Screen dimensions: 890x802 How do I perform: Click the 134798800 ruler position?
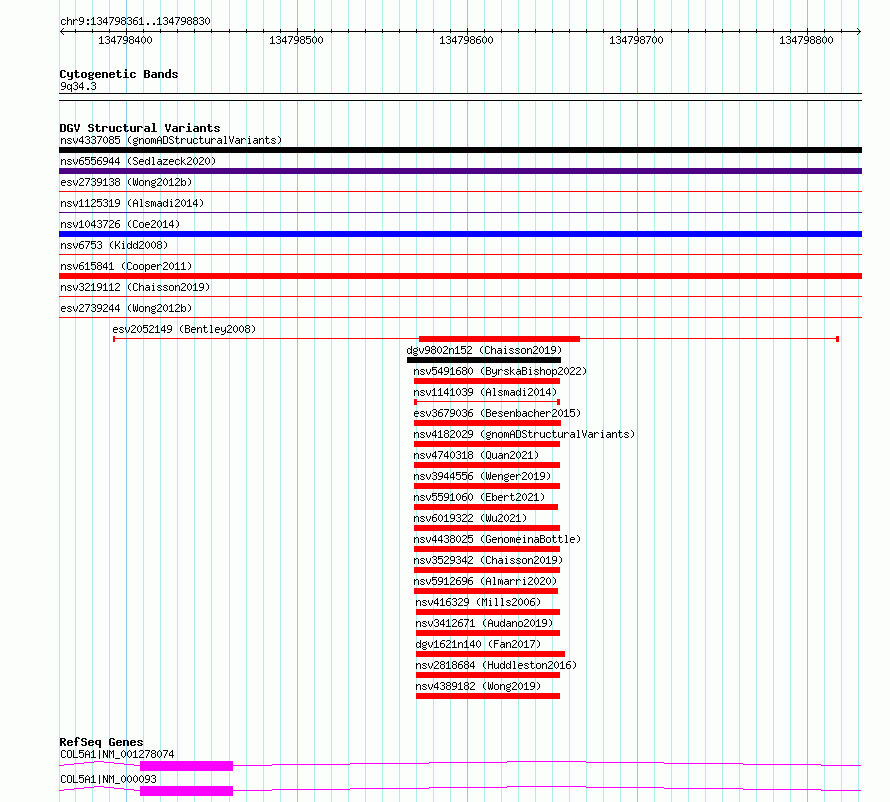(806, 40)
